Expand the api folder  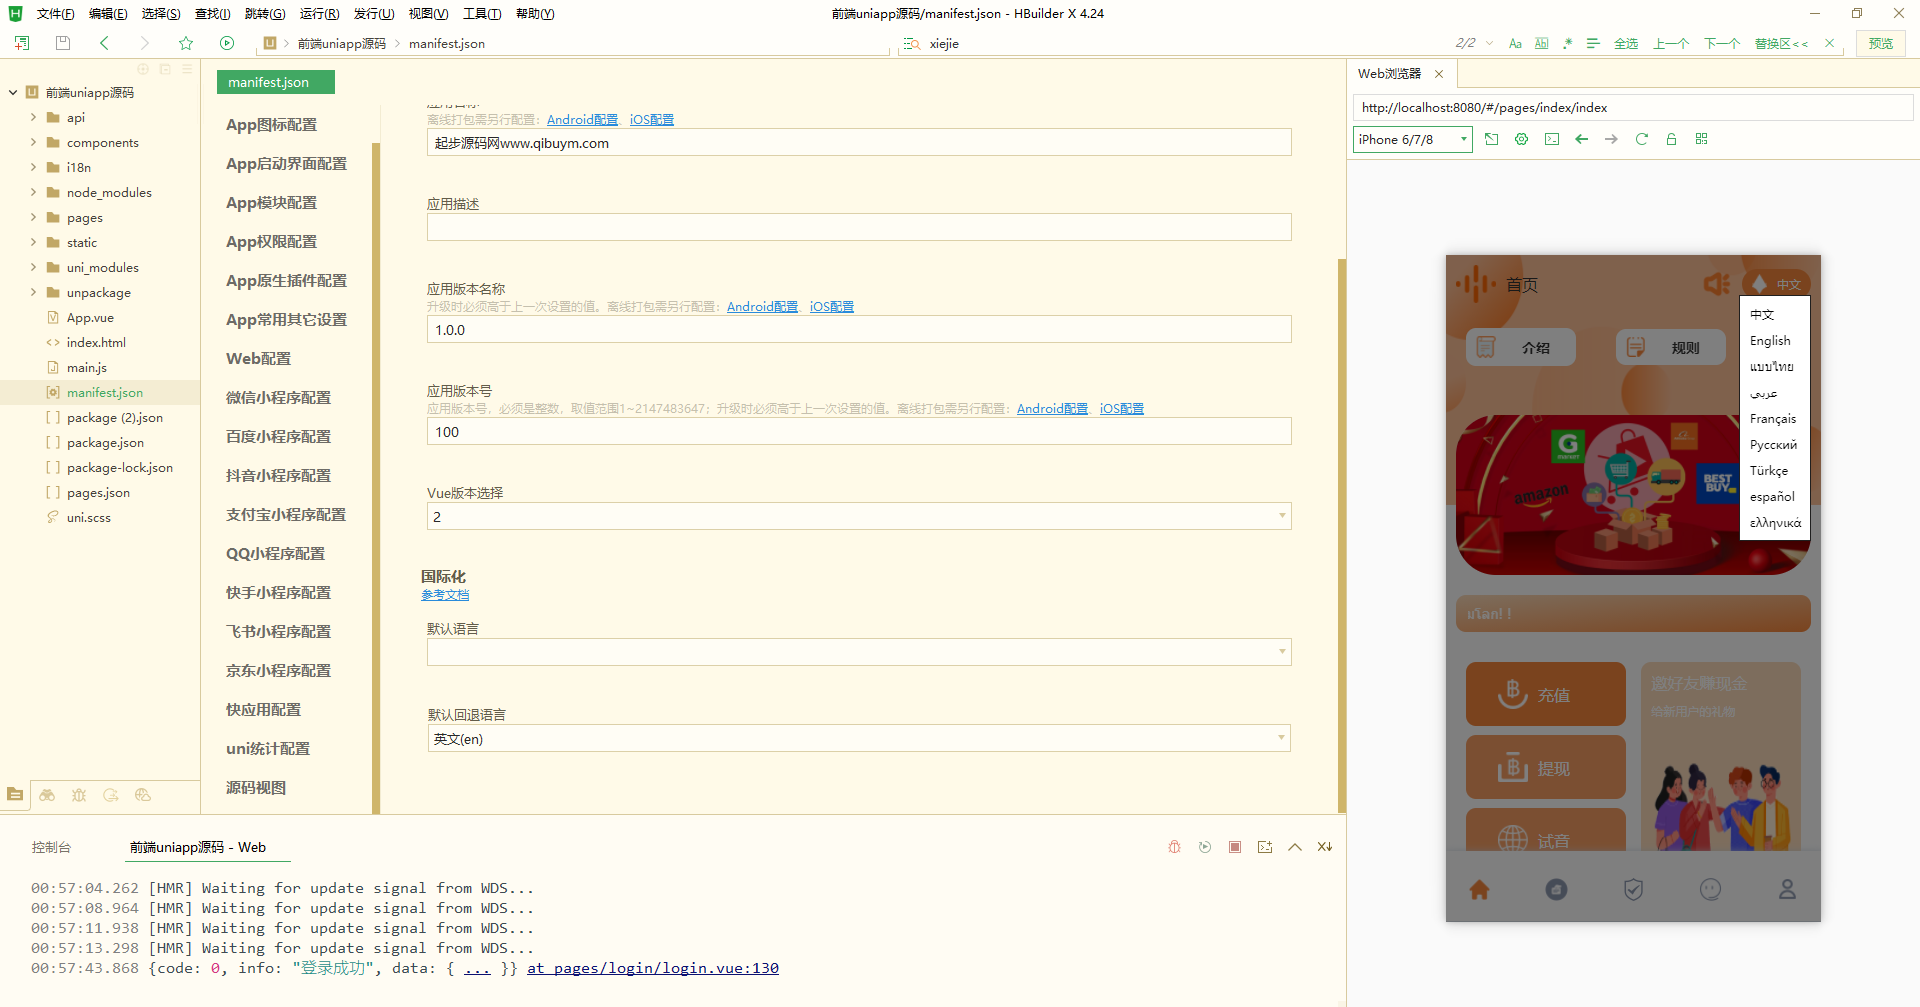[33, 117]
